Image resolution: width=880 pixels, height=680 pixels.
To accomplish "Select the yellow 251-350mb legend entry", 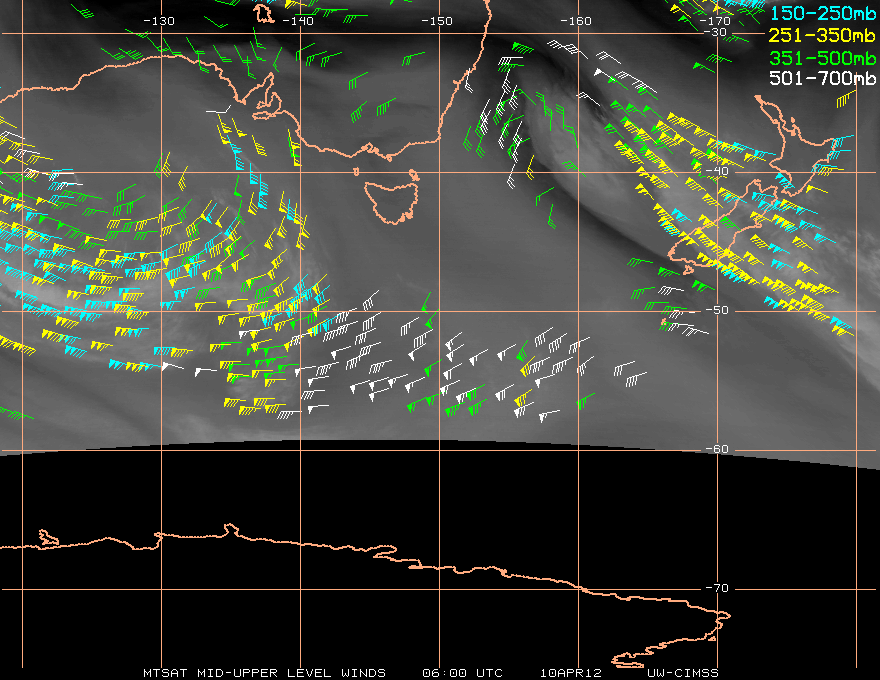I will 824,35.
